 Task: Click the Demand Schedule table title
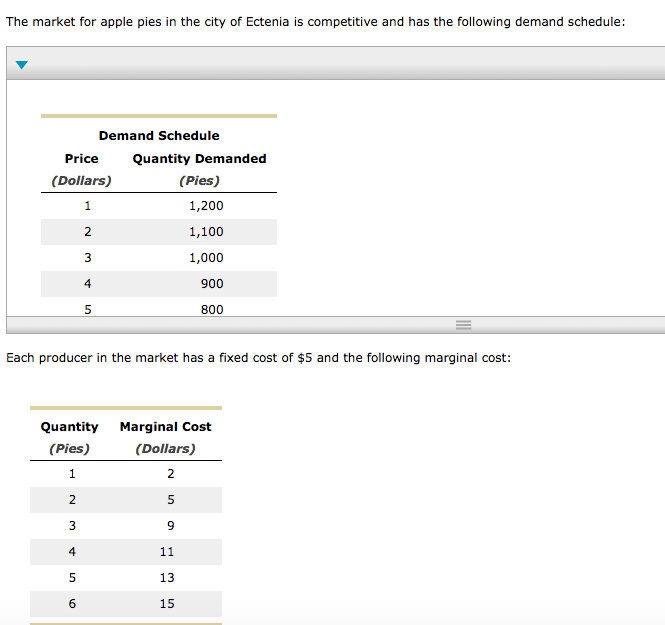click(159, 135)
